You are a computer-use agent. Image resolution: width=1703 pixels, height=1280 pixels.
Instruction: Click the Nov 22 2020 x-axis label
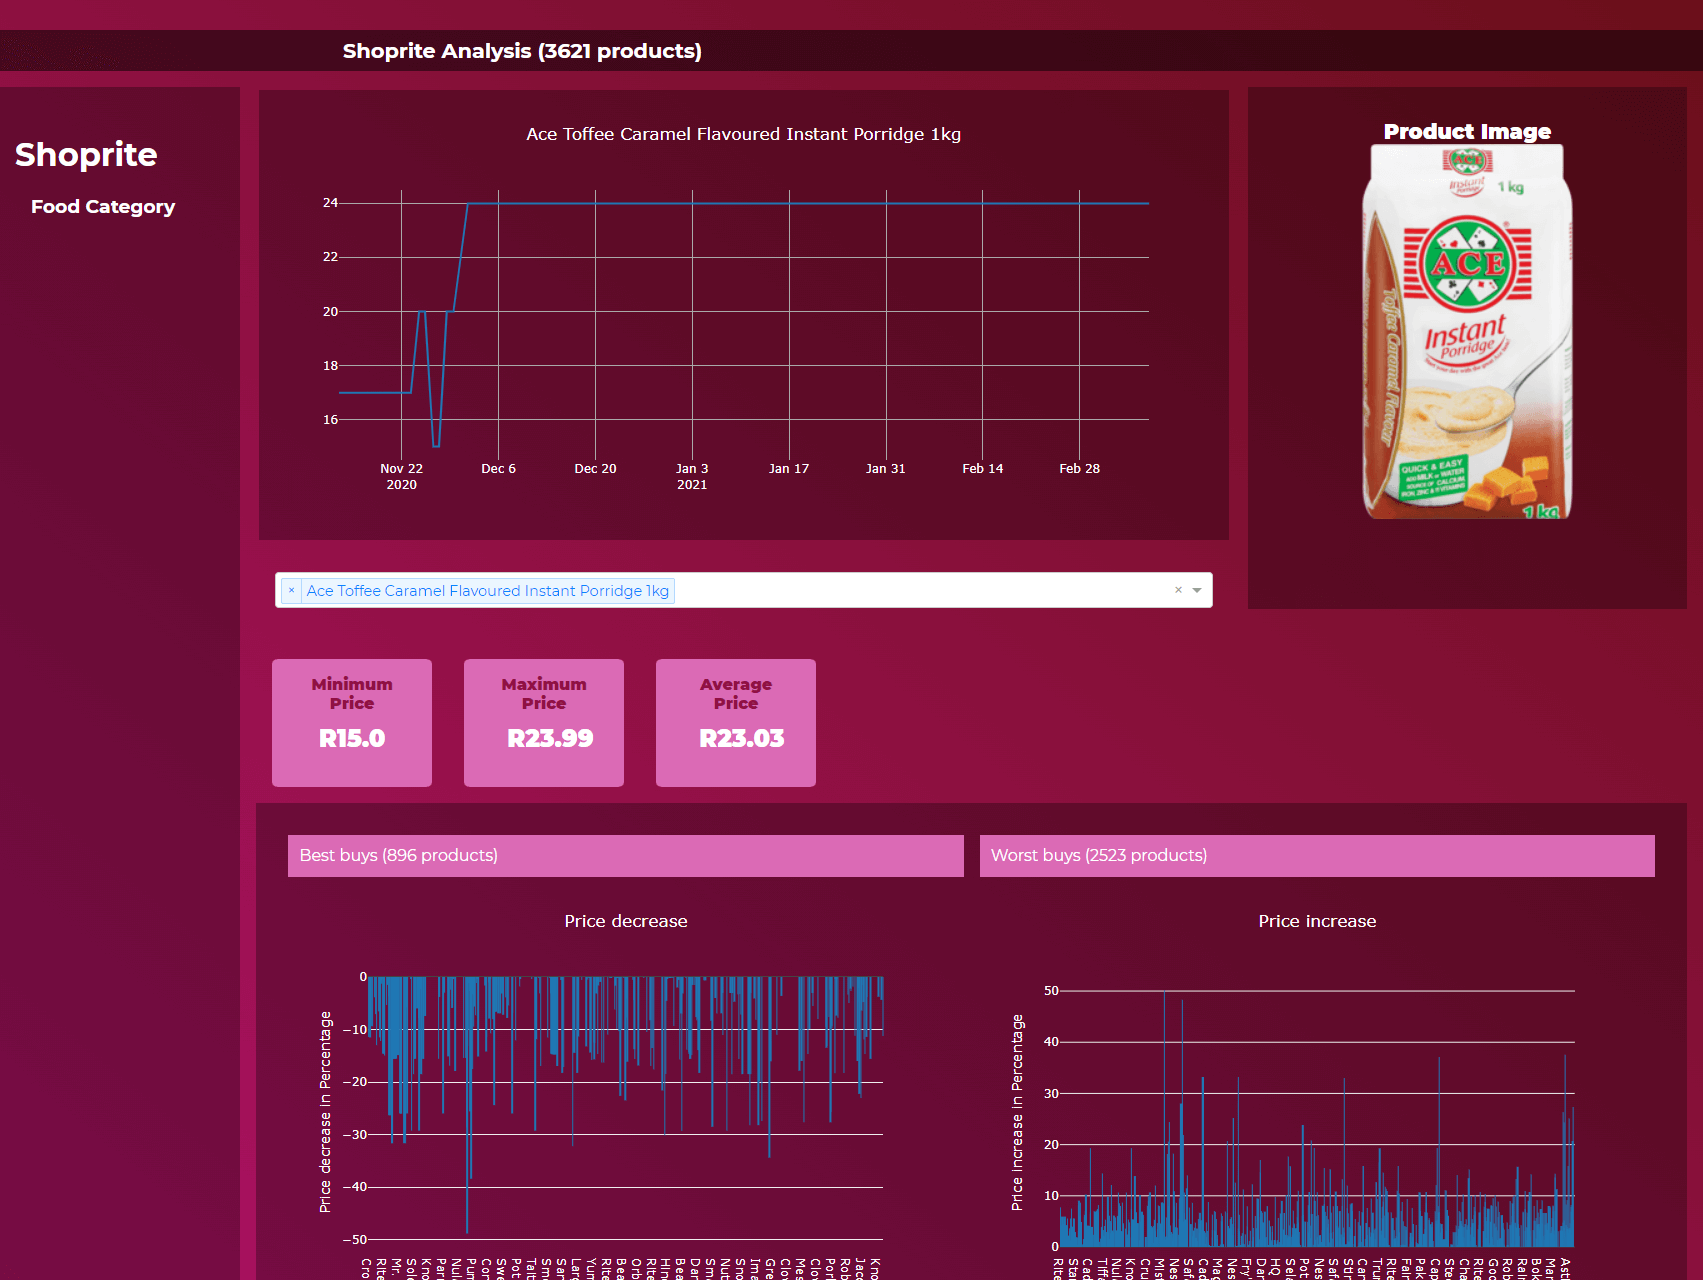(x=402, y=476)
